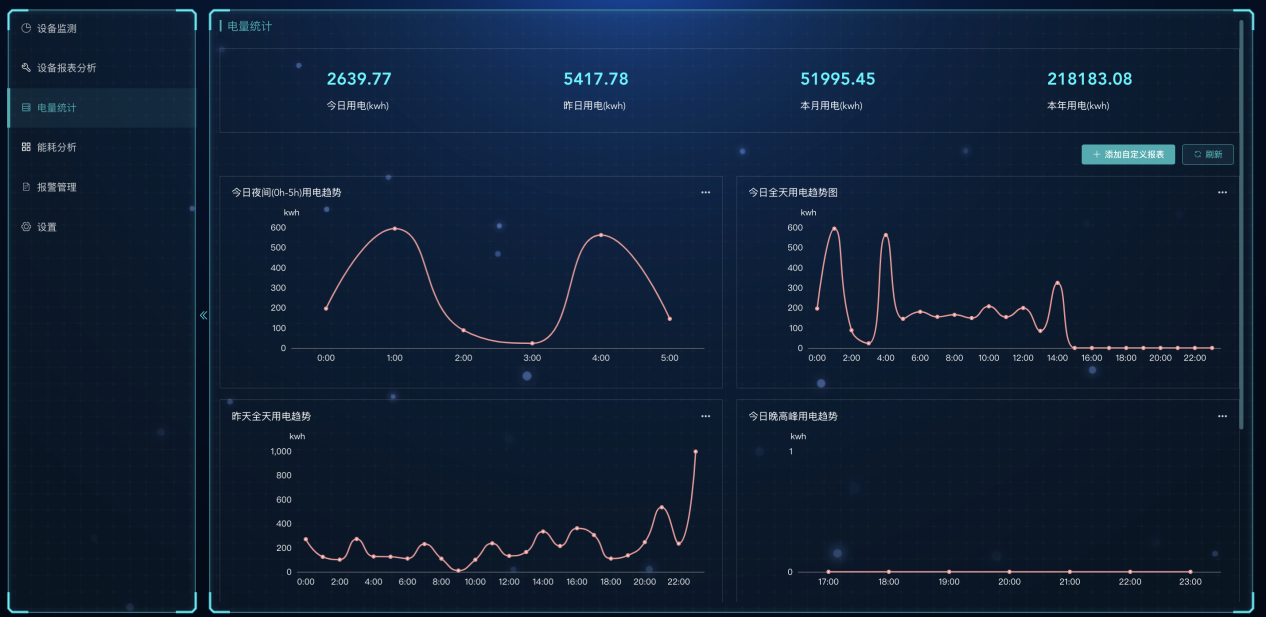1266x617 pixels.
Task: Click the 今日晚高峰用电趋势 chart title
Action: (x=793, y=416)
